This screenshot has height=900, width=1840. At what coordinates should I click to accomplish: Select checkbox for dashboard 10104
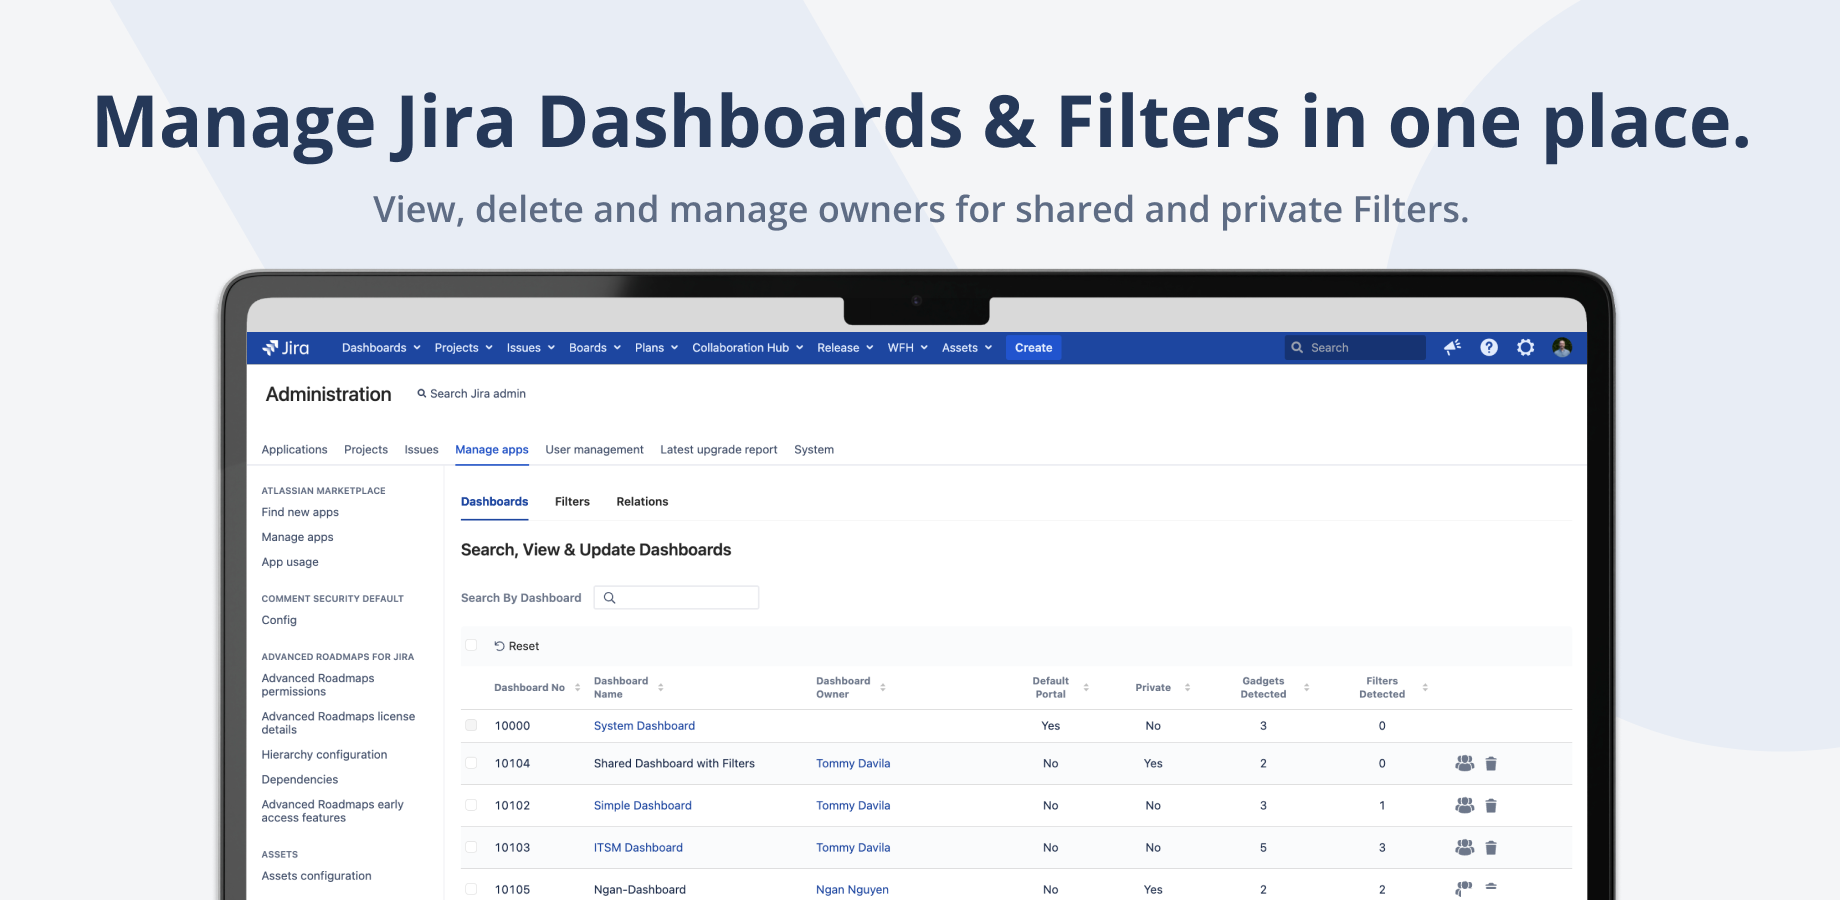pyautogui.click(x=471, y=763)
